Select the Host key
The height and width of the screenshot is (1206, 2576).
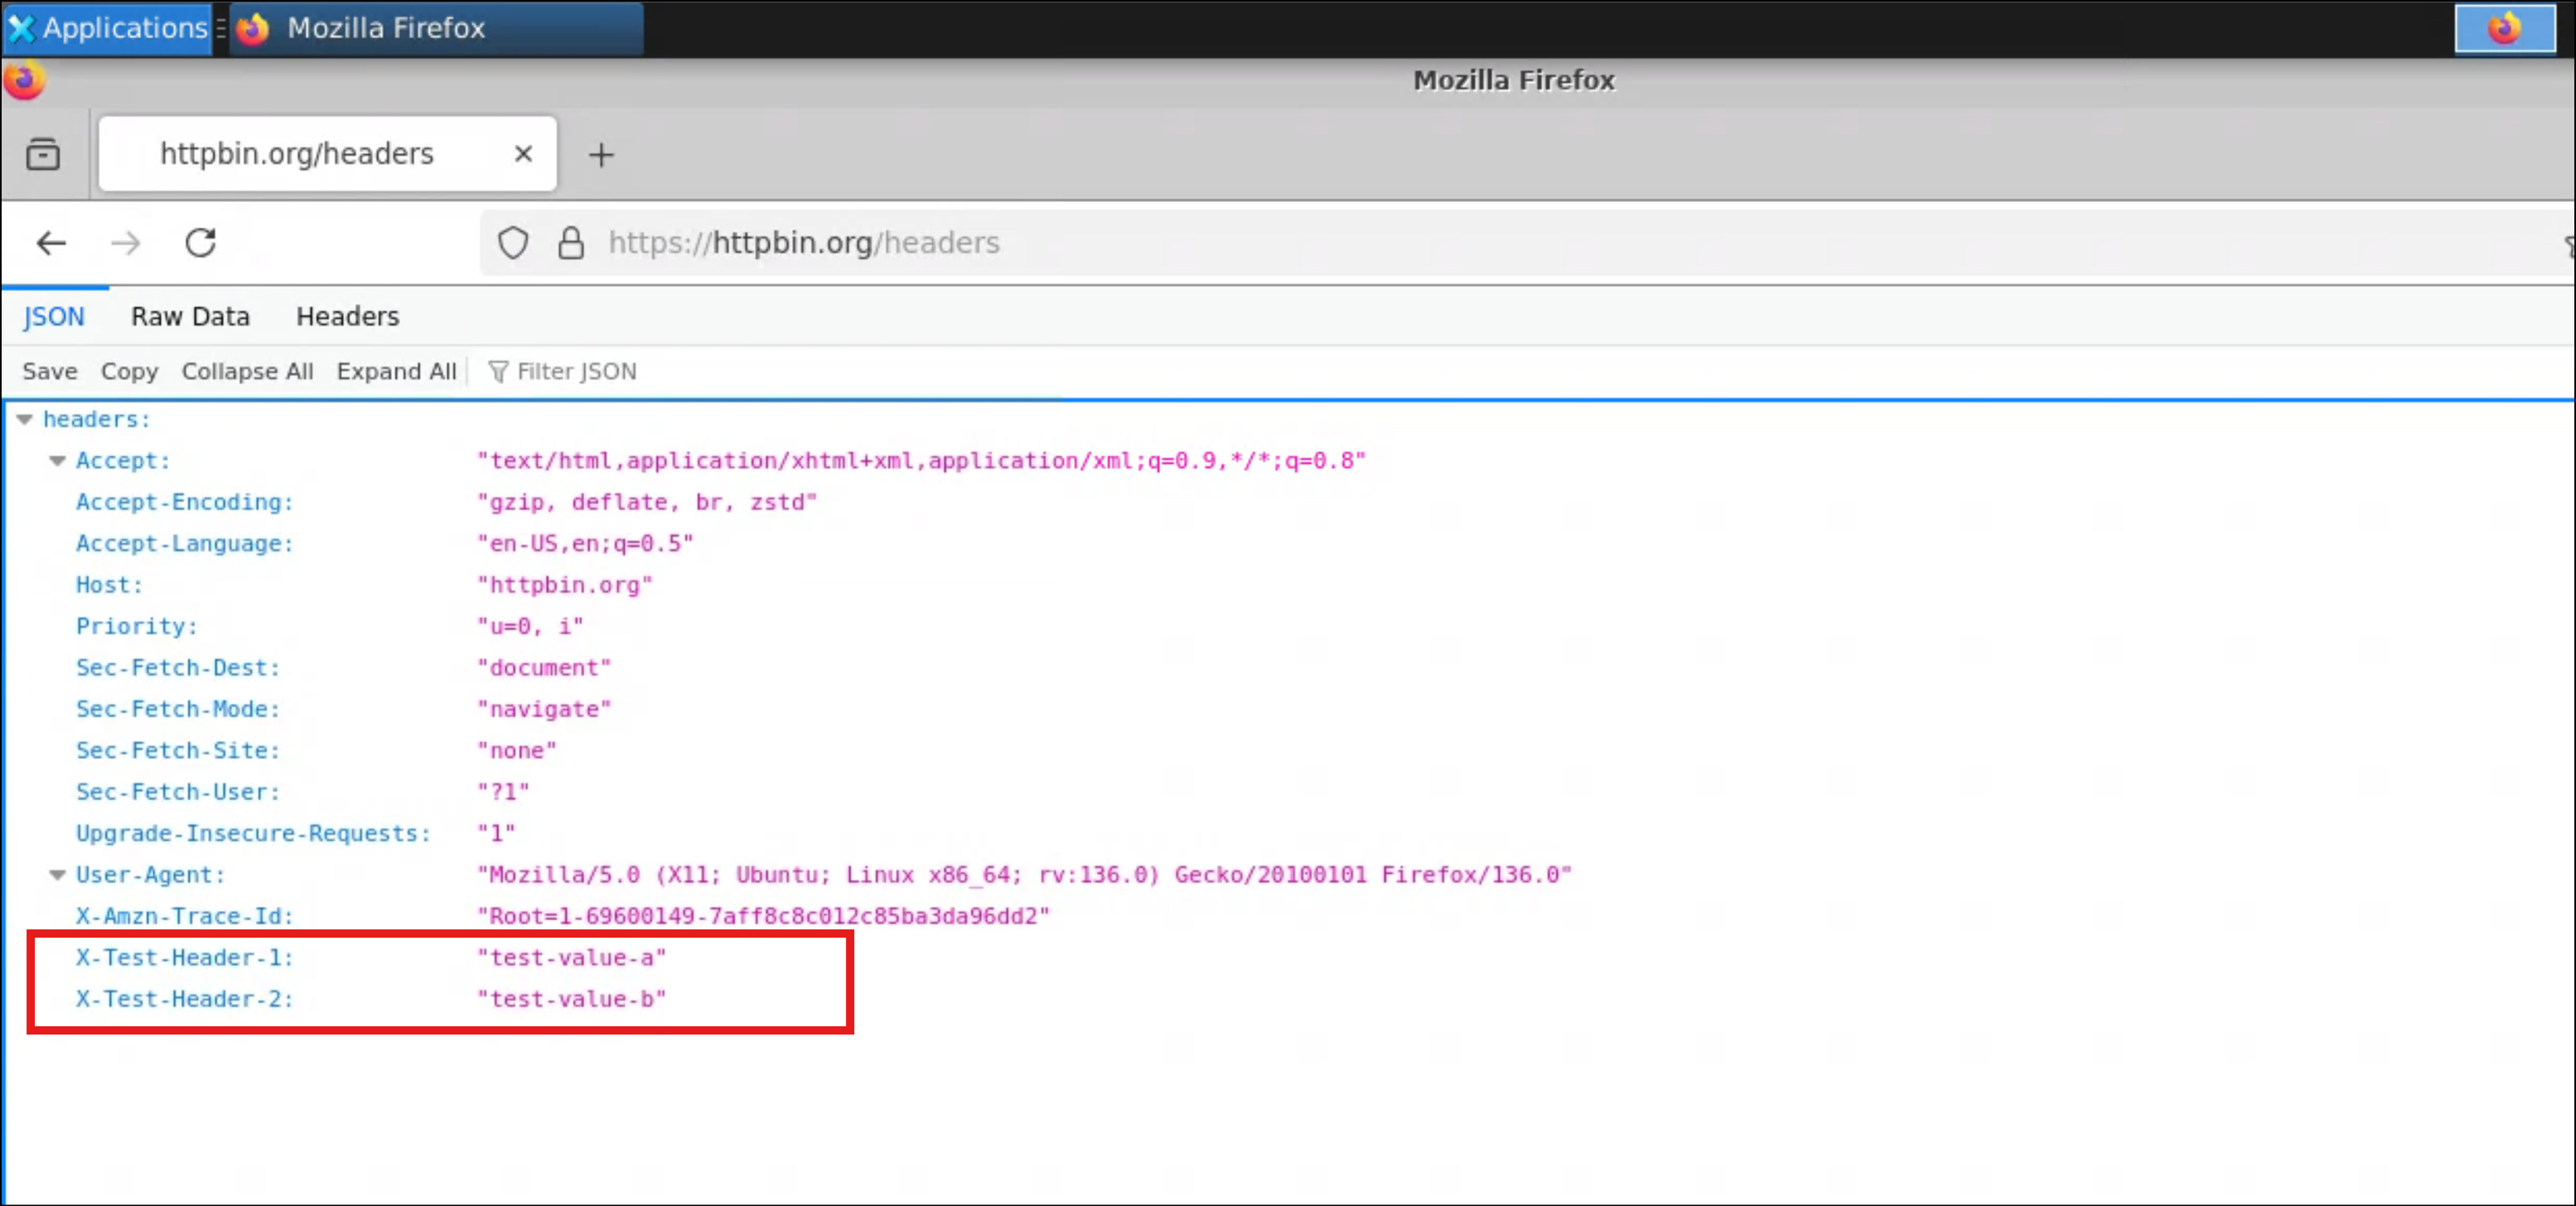(x=109, y=585)
